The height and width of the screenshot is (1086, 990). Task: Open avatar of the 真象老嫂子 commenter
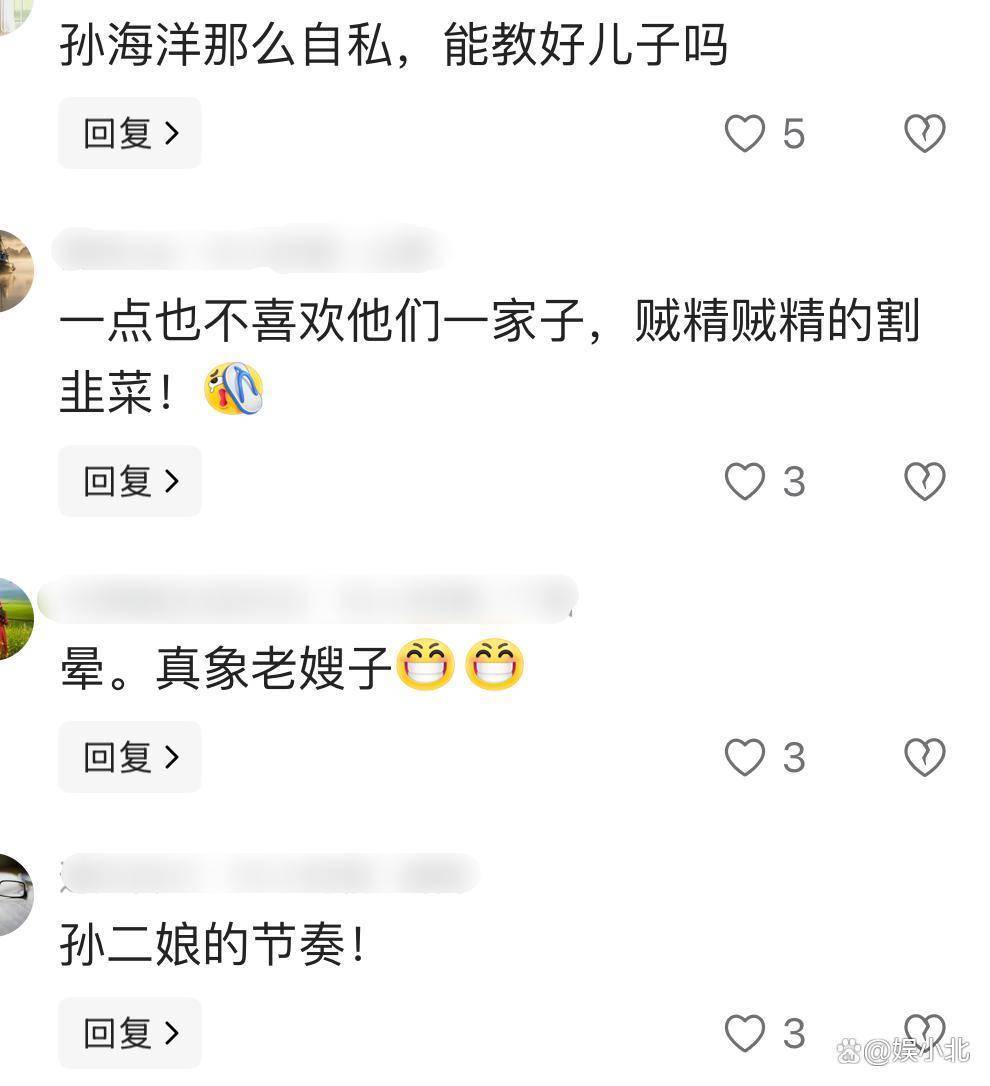pyautogui.click(x=15, y=618)
